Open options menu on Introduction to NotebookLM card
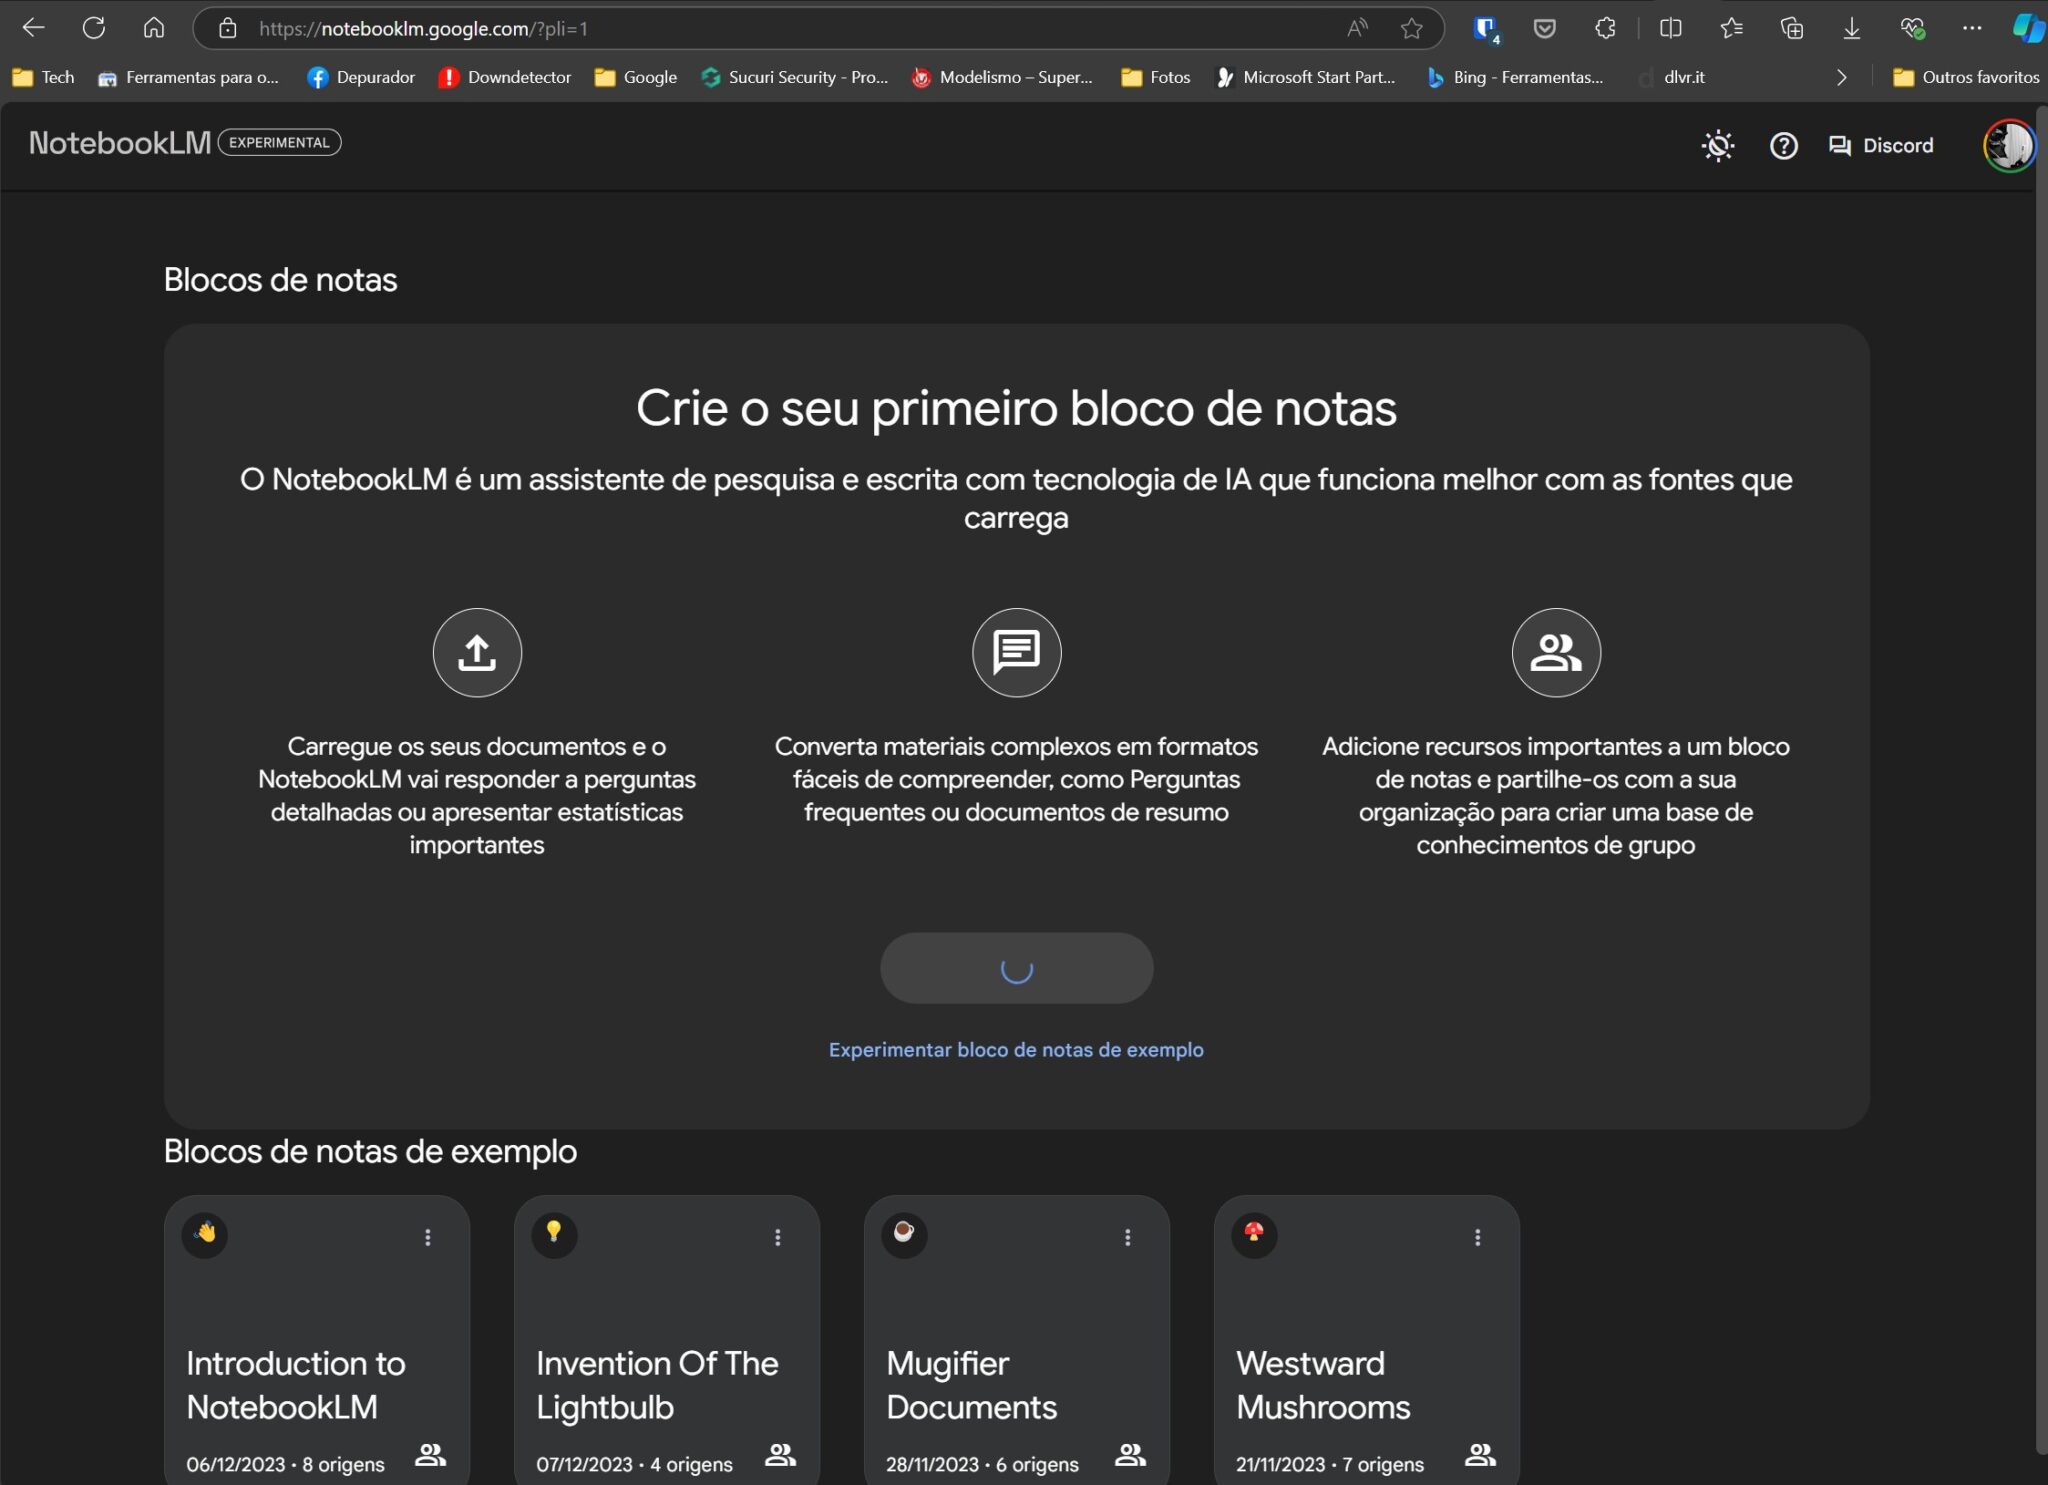 tap(428, 1237)
